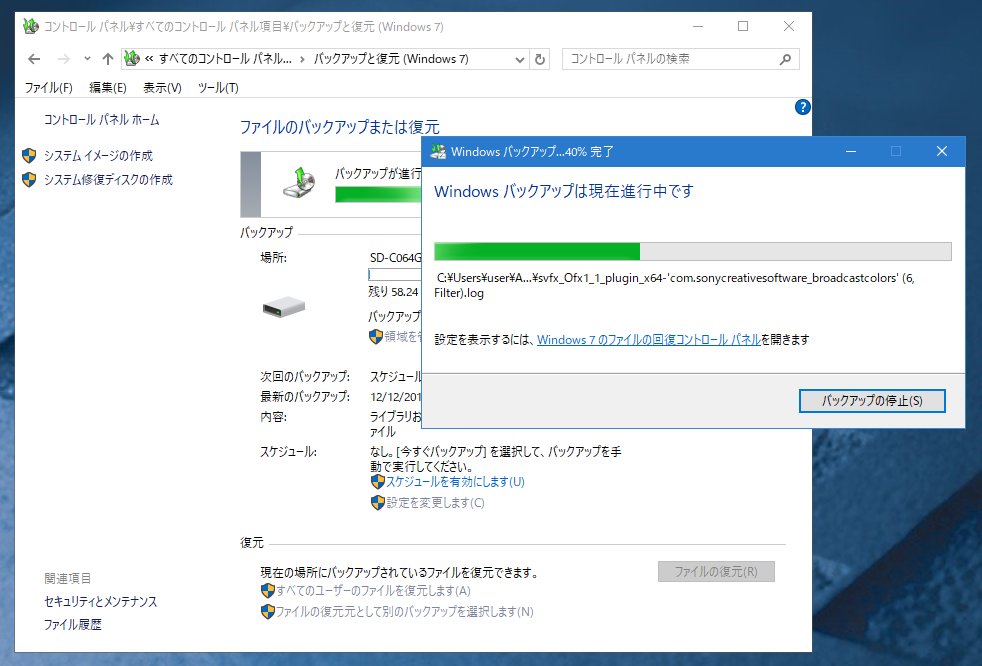This screenshot has height=666, width=982.
Task: Click the address bar folder icon
Action: click(132, 59)
